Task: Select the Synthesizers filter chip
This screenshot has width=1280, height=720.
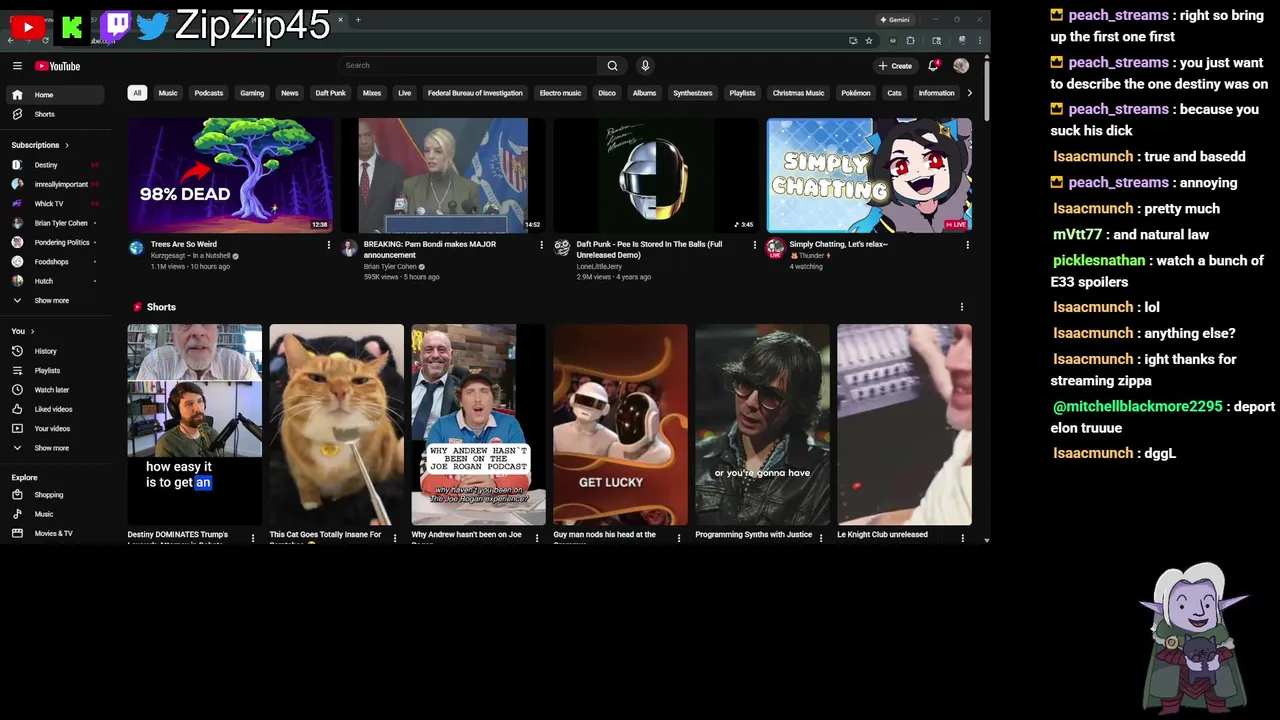Action: pos(692,93)
